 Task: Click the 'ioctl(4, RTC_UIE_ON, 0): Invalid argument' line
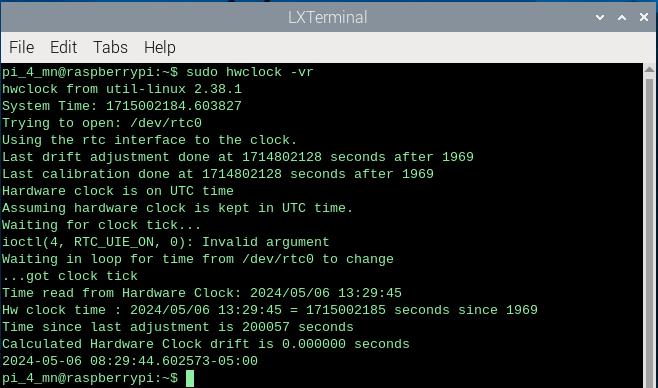pos(166,242)
